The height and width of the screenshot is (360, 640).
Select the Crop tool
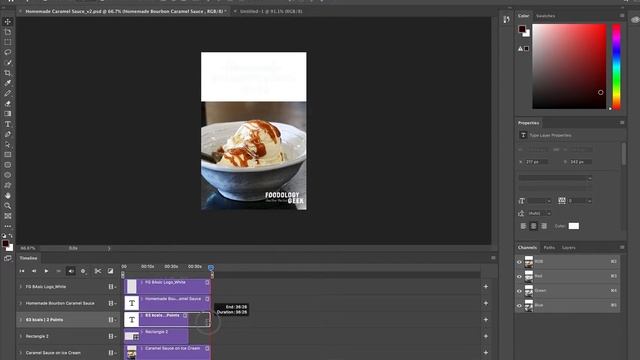point(7,73)
